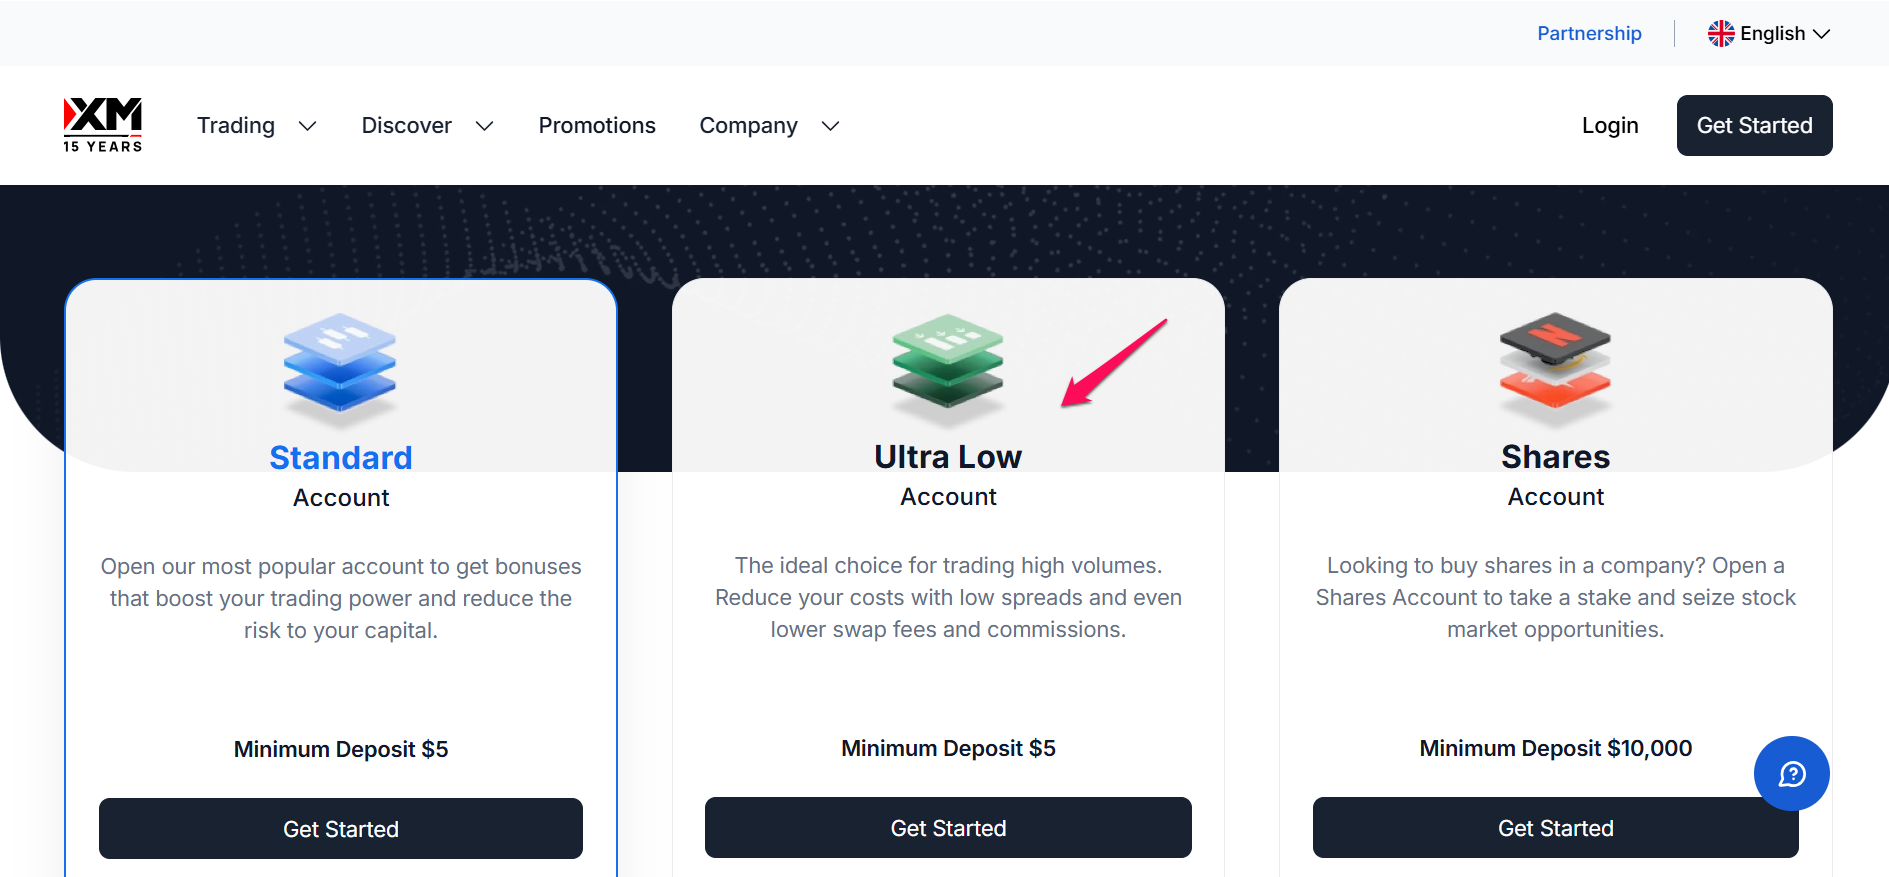The image size is (1889, 877).
Task: Click the UK flag language icon
Action: pos(1721,33)
